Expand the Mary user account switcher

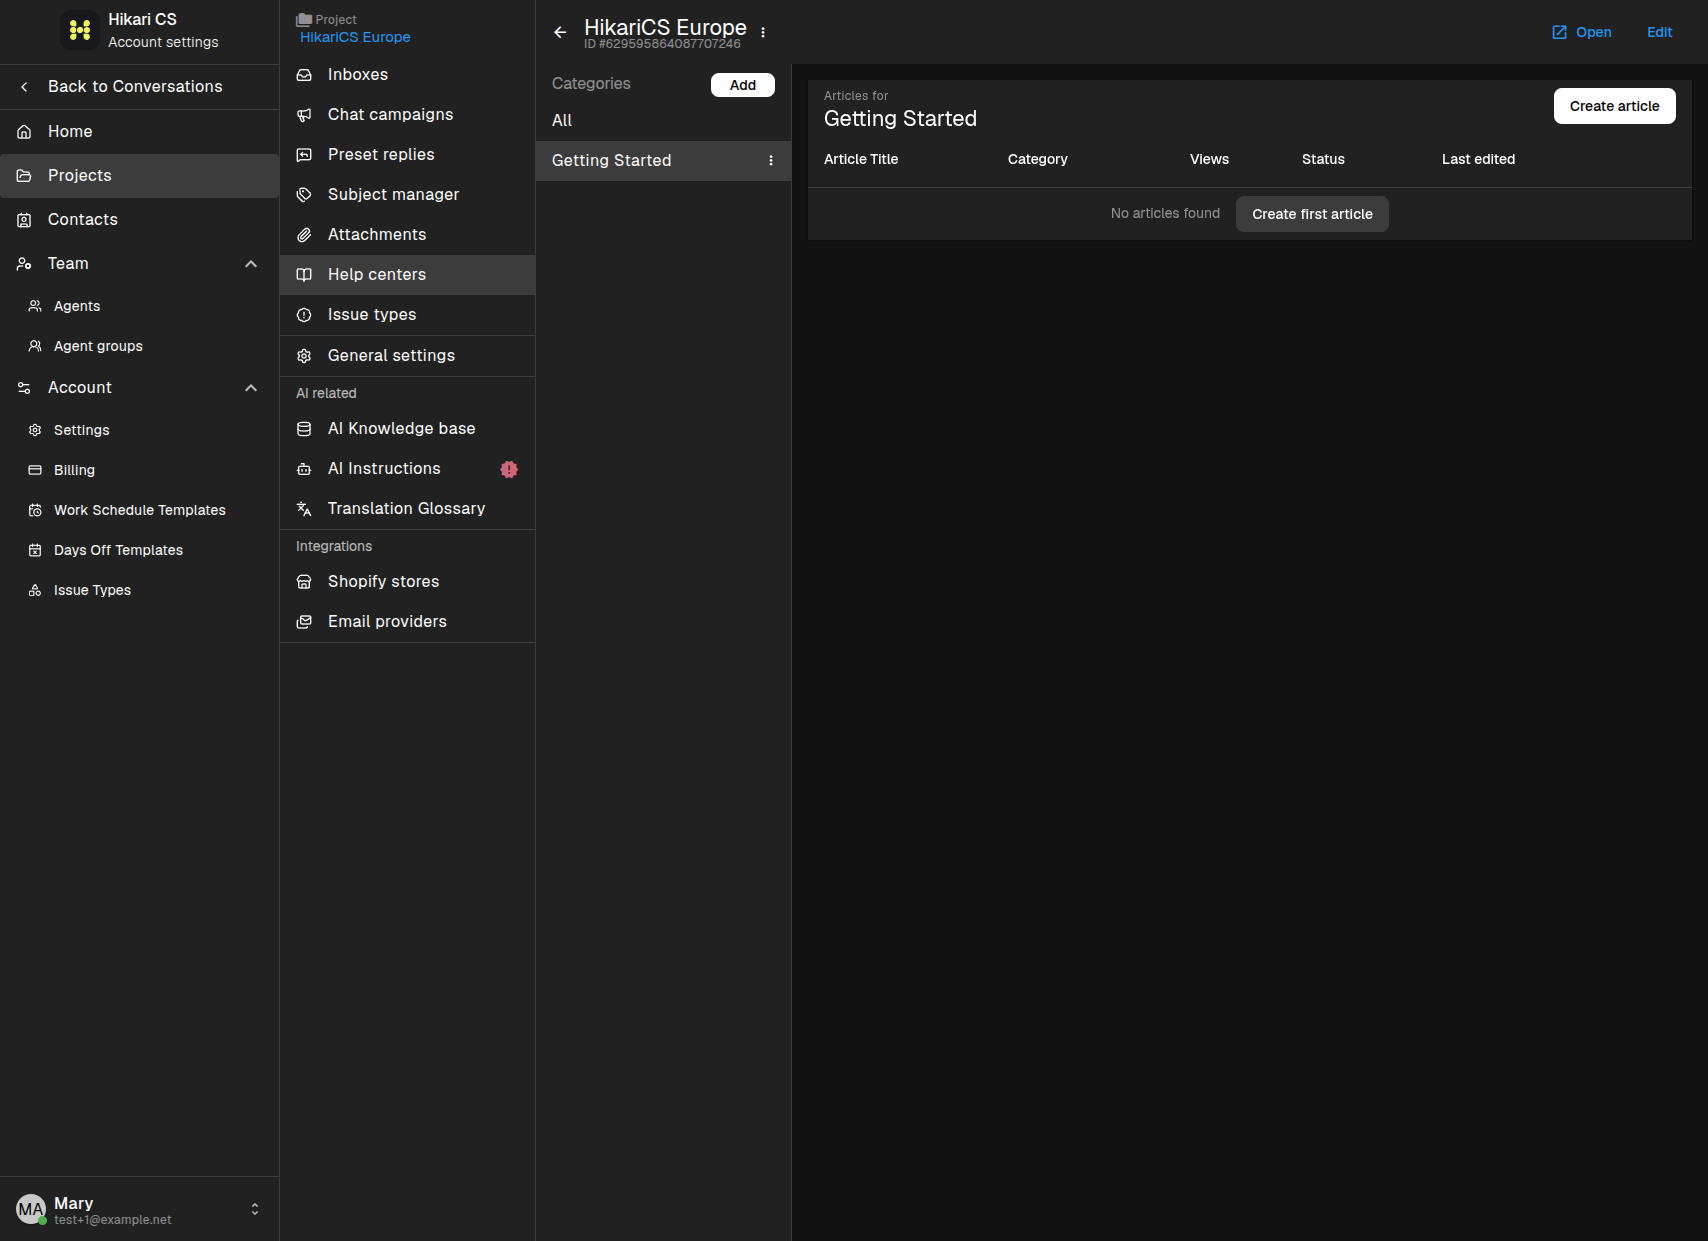(x=255, y=1209)
